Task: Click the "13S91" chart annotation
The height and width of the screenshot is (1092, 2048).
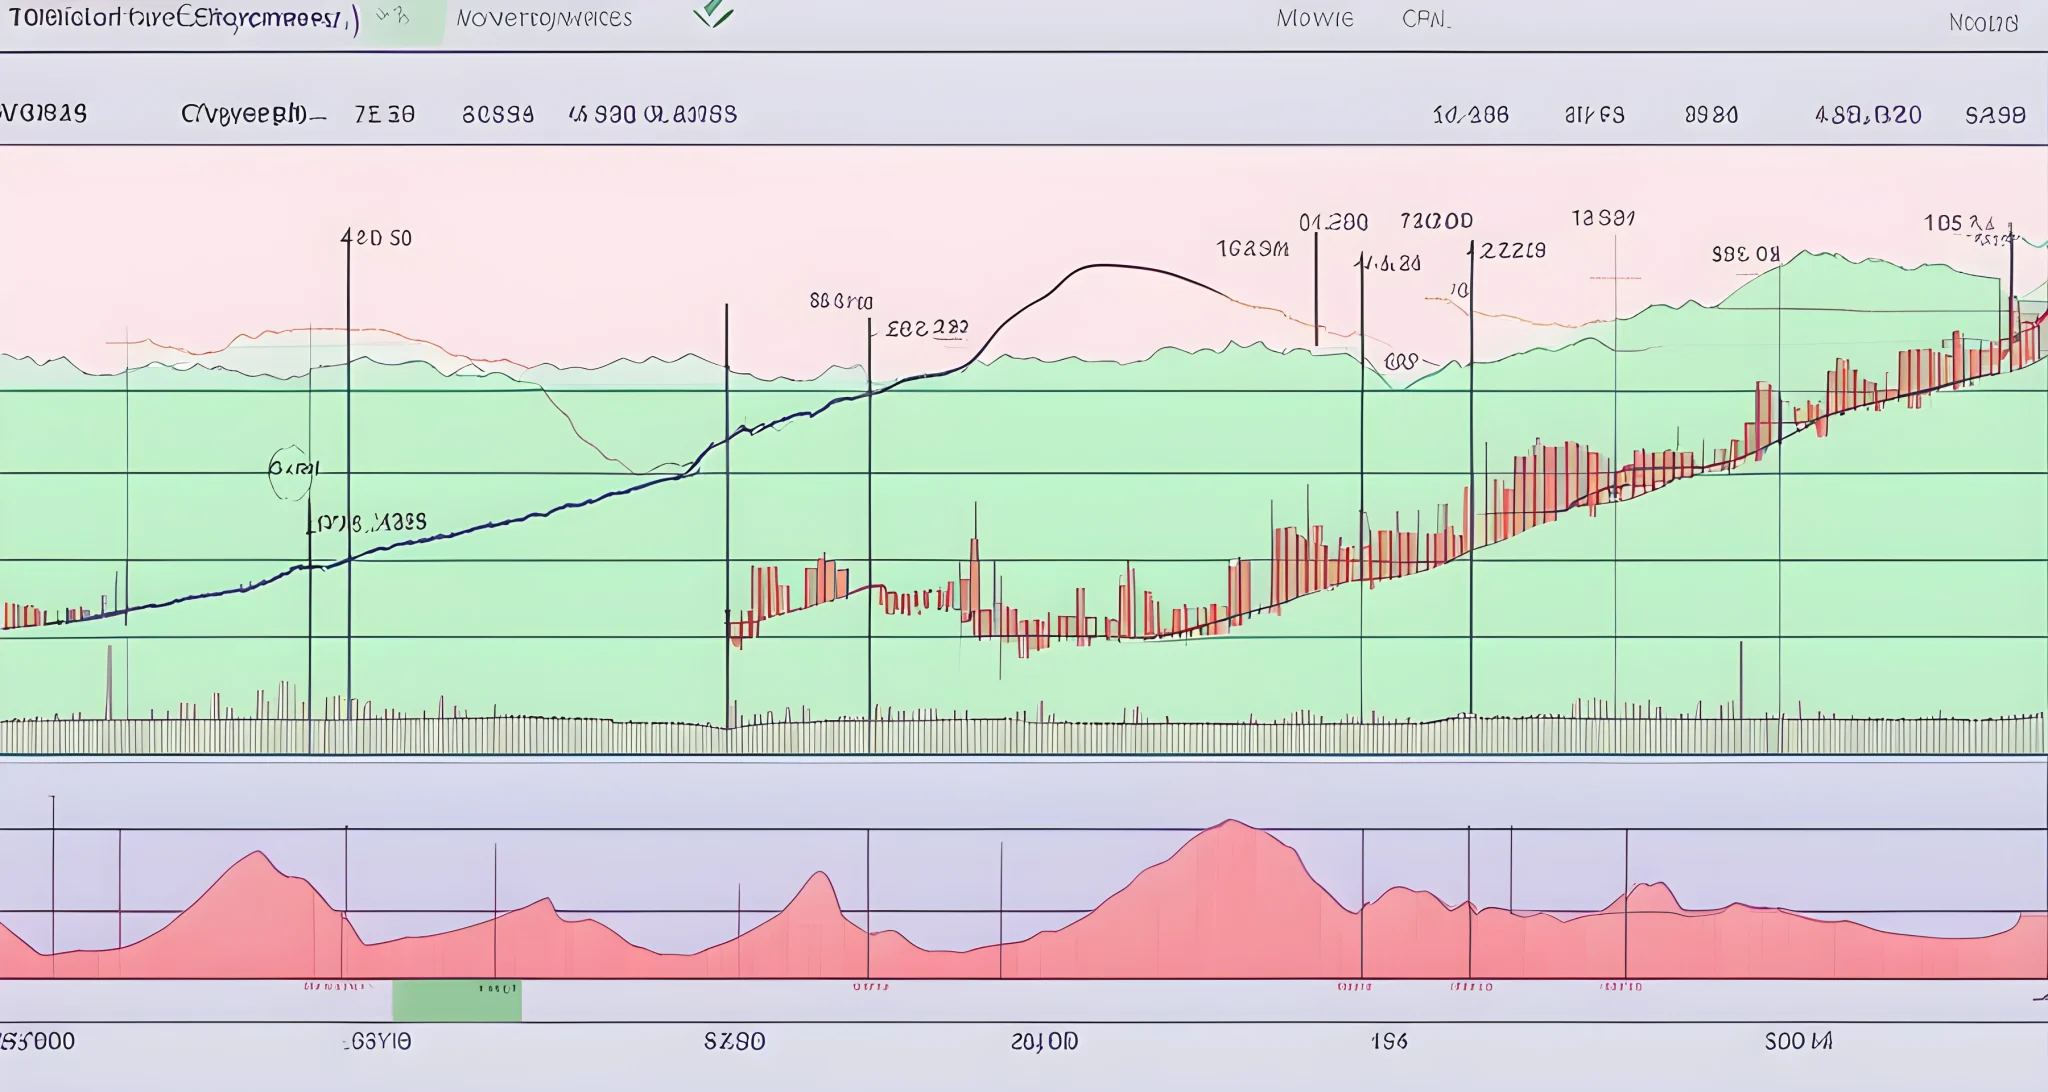Action: 1603,217
